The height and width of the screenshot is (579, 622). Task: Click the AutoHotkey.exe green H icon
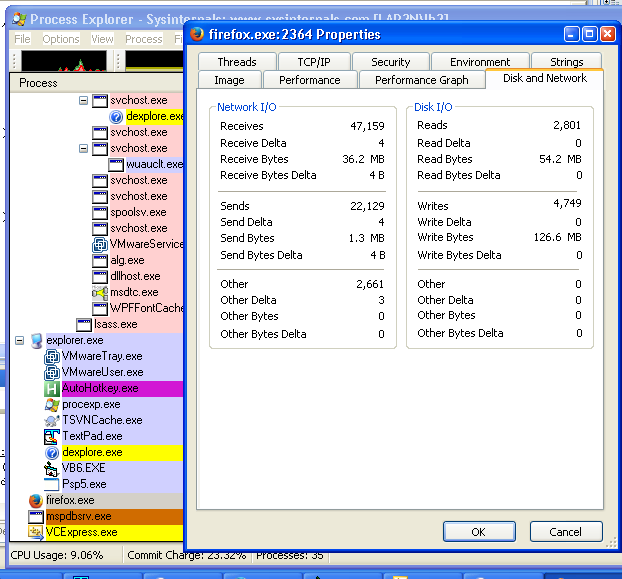[52, 389]
